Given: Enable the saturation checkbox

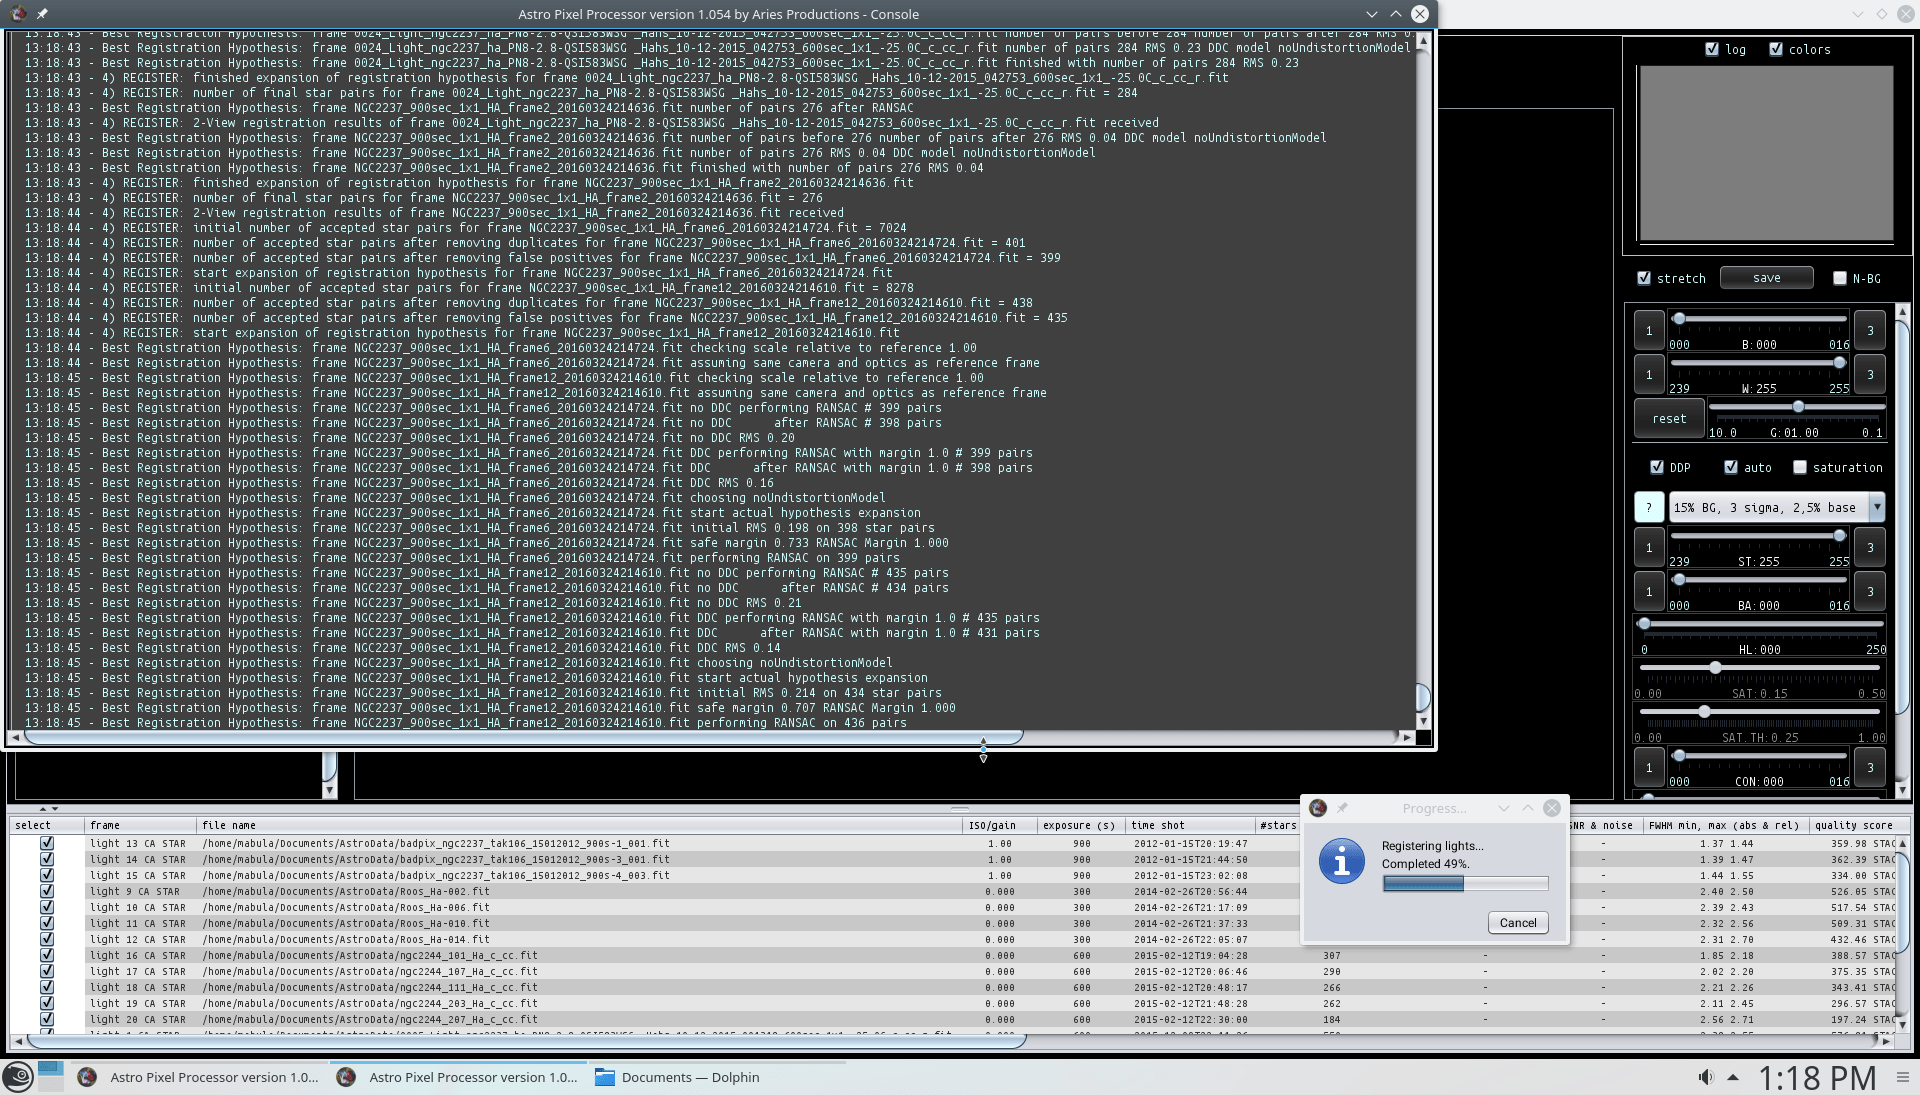Looking at the screenshot, I should pyautogui.click(x=1800, y=467).
